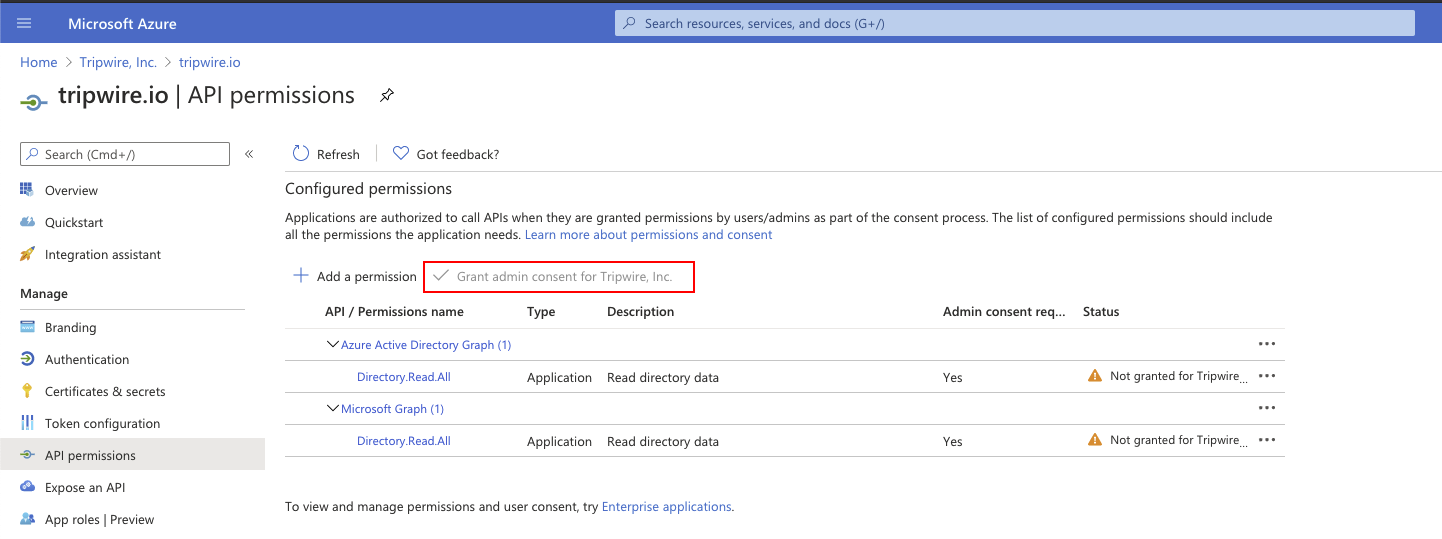The image size is (1442, 539).
Task: Click the Branding icon in sidebar
Action: pyautogui.click(x=27, y=327)
